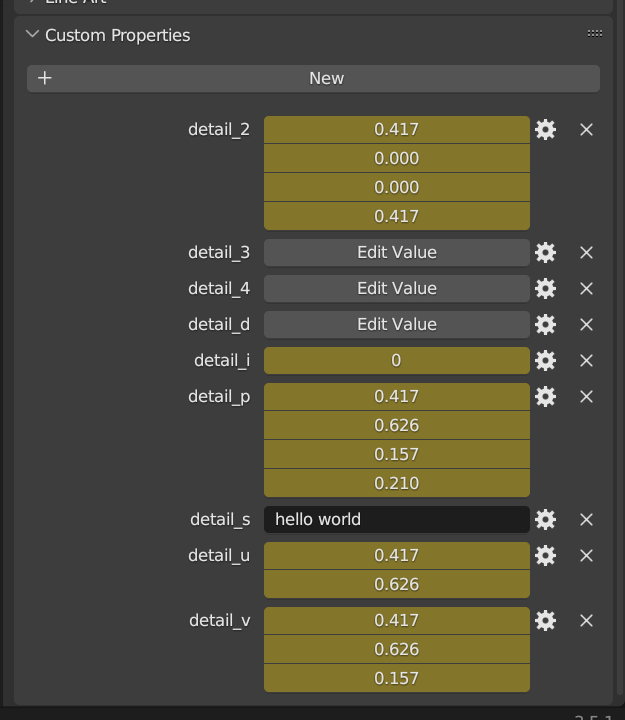
Task: Open settings gear for detail_p property
Action: click(546, 396)
